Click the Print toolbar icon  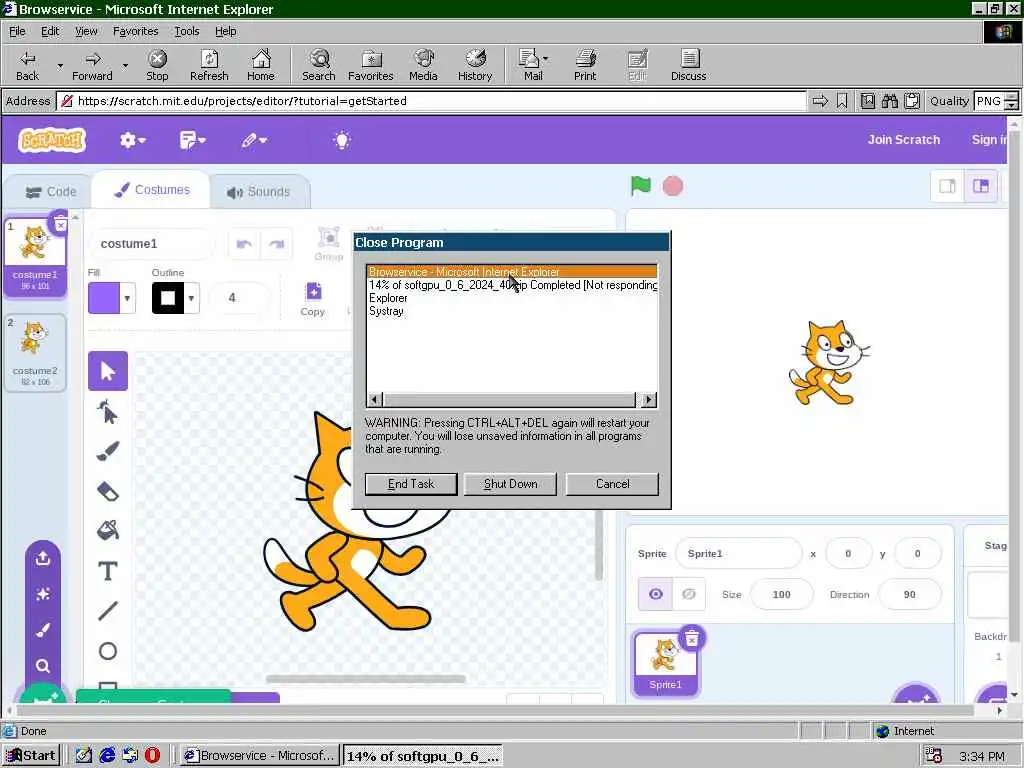pos(585,65)
